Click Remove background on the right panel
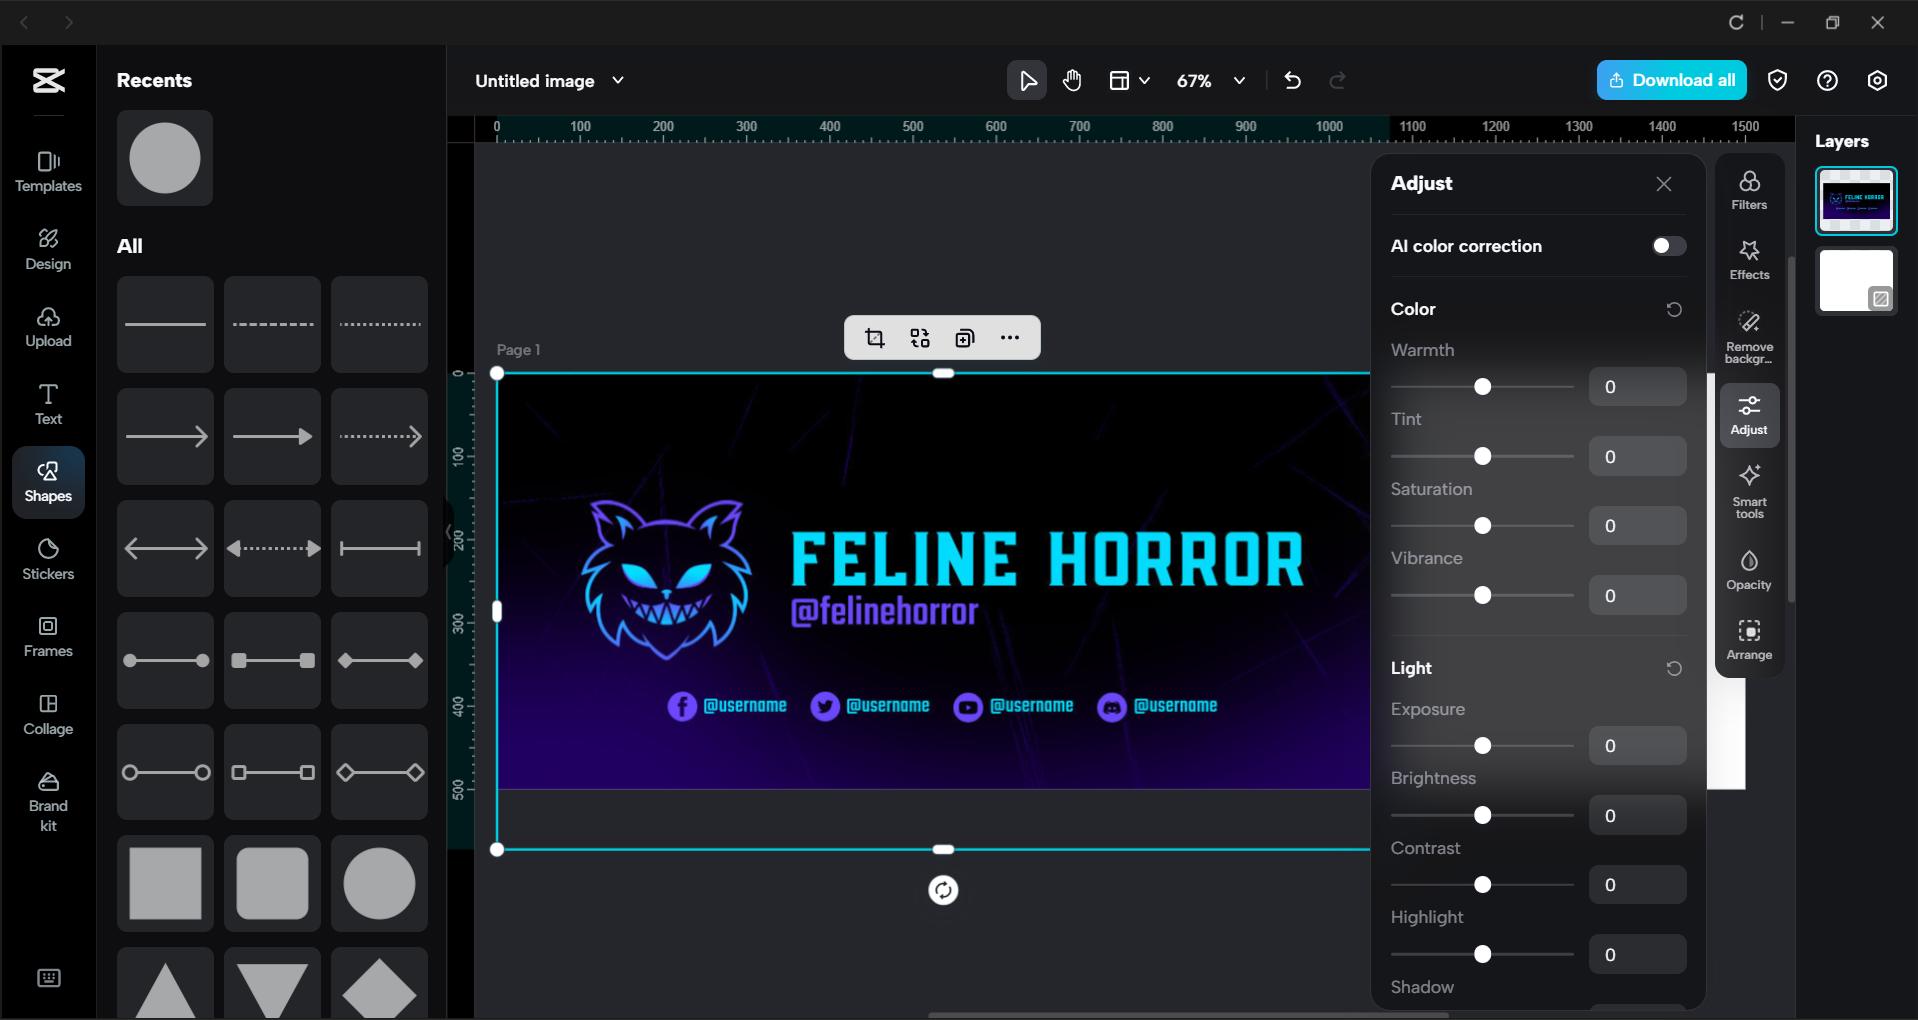 pos(1748,334)
